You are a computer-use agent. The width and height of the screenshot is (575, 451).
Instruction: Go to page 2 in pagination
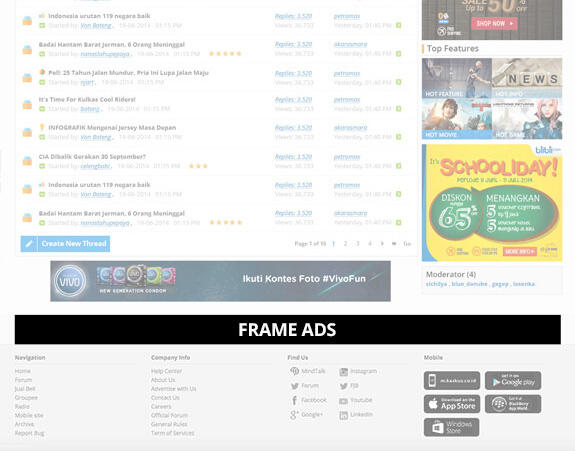(x=345, y=243)
